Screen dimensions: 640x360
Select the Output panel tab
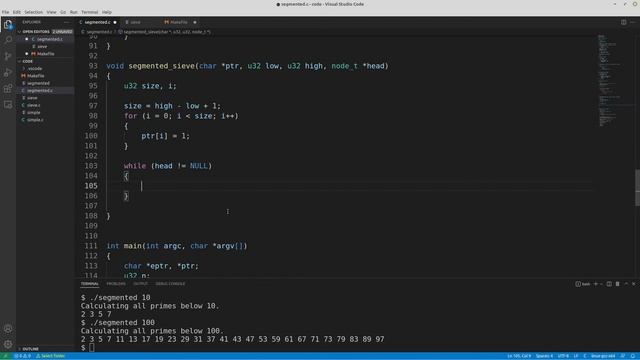coord(140,284)
